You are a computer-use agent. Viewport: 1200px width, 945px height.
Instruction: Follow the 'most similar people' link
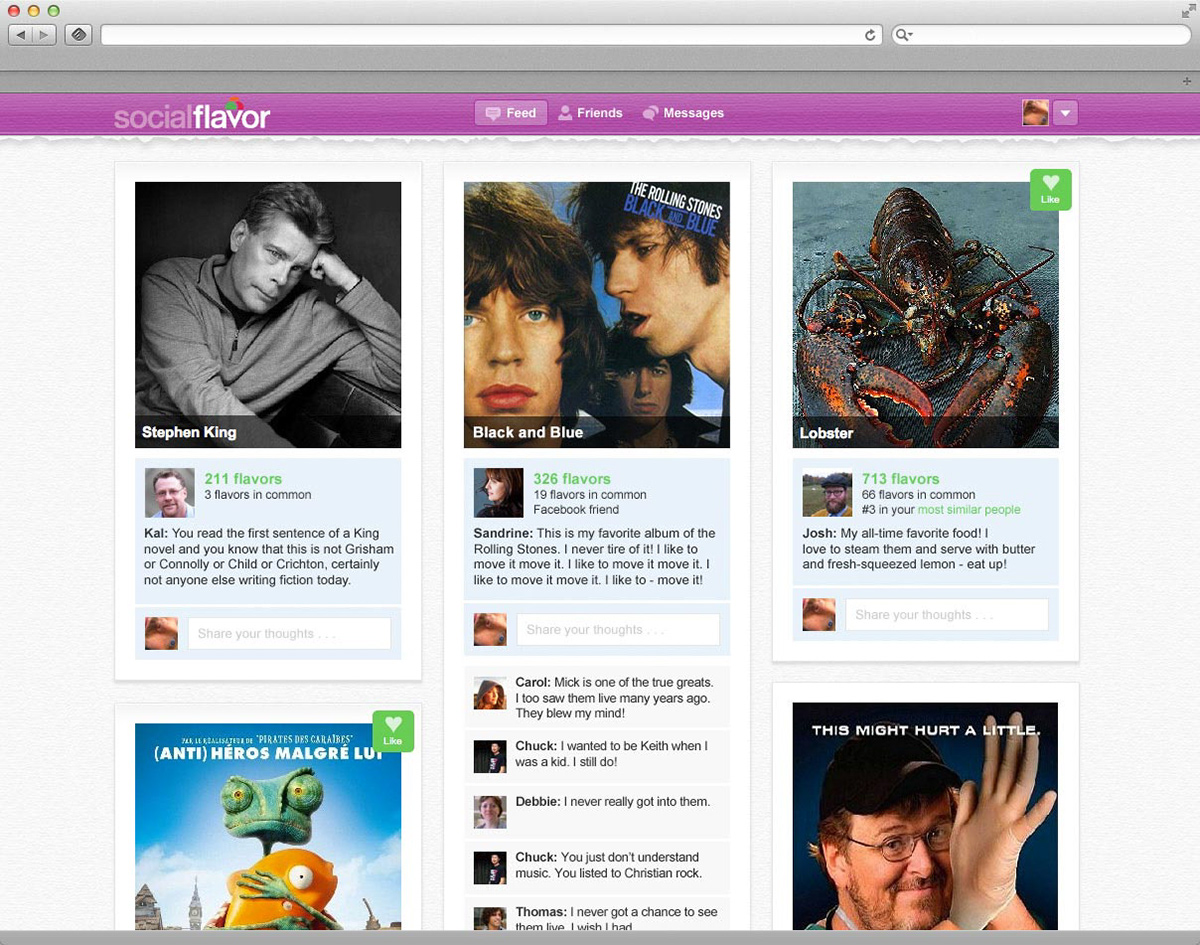tap(969, 510)
